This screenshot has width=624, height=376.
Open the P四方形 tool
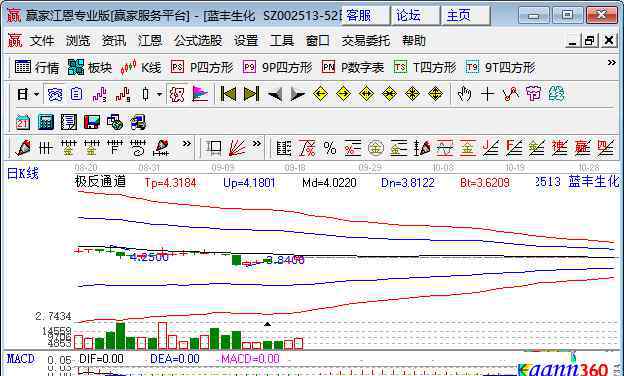pyautogui.click(x=202, y=67)
